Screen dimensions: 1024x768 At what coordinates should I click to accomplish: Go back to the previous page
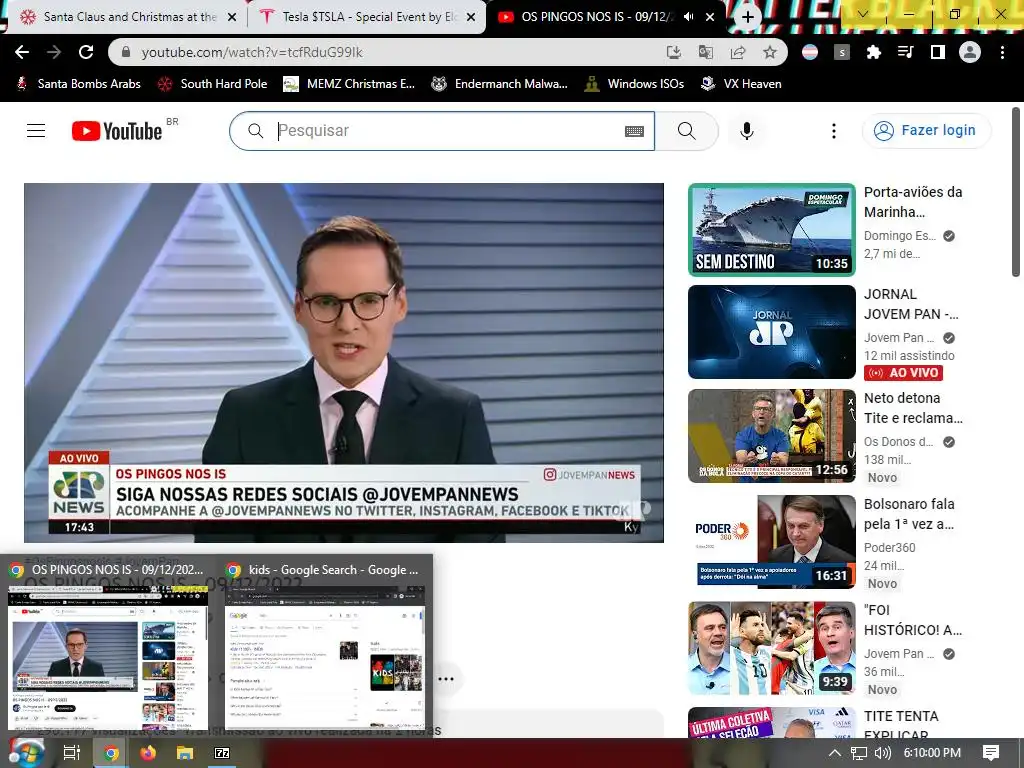pyautogui.click(x=22, y=52)
